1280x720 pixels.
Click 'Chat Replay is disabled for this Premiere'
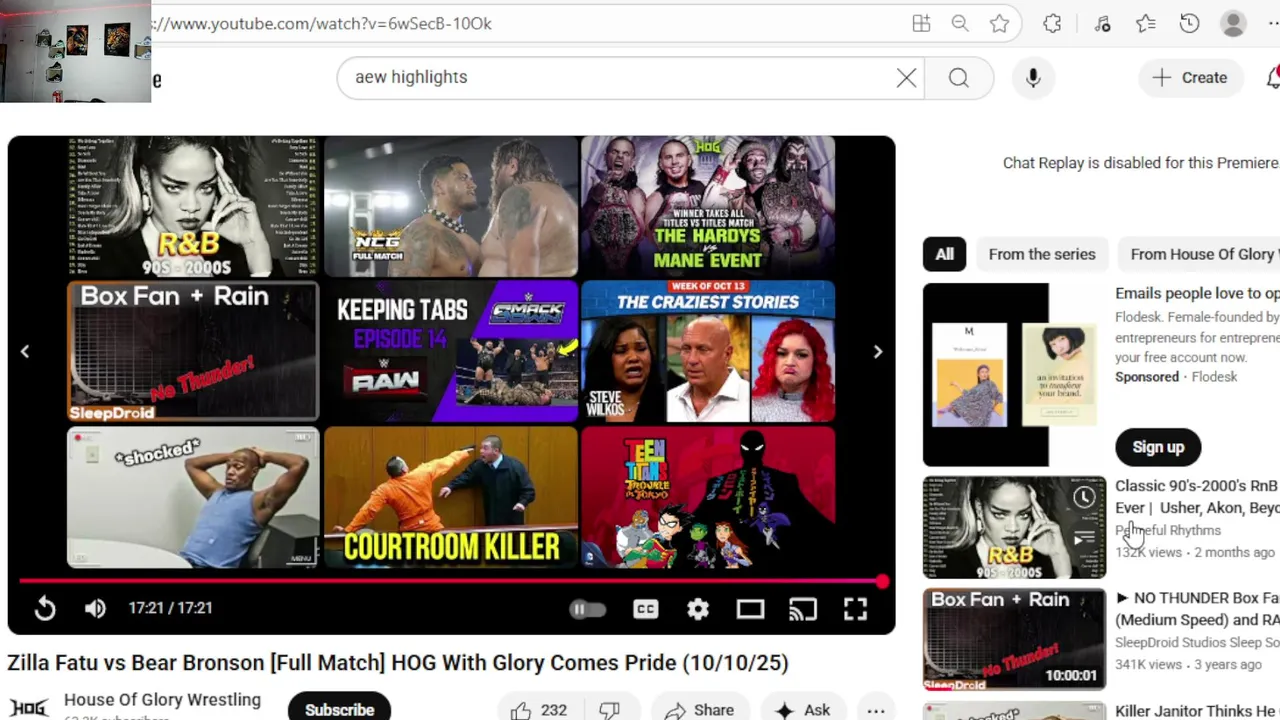1141,163
